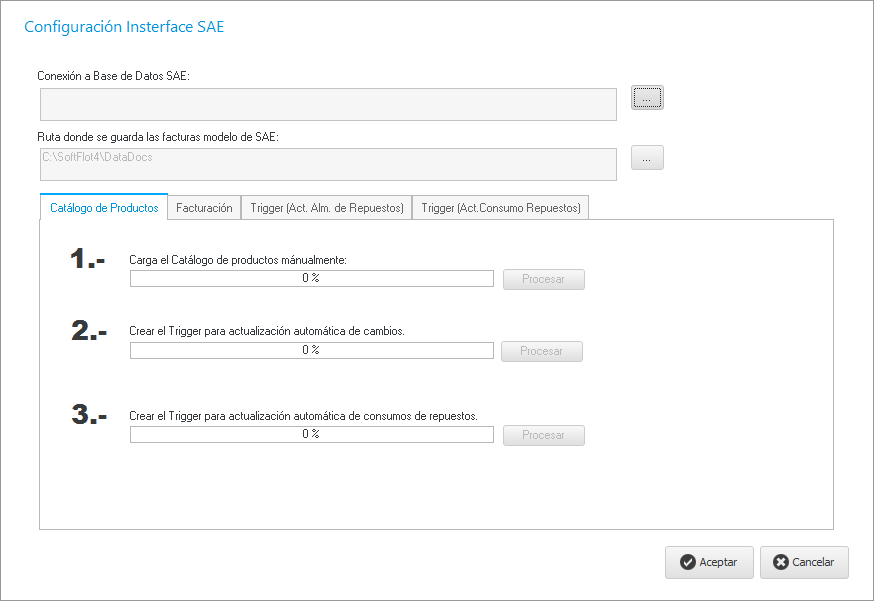874x601 pixels.
Task: Click the large step 3 number graphic
Action: pos(89,415)
